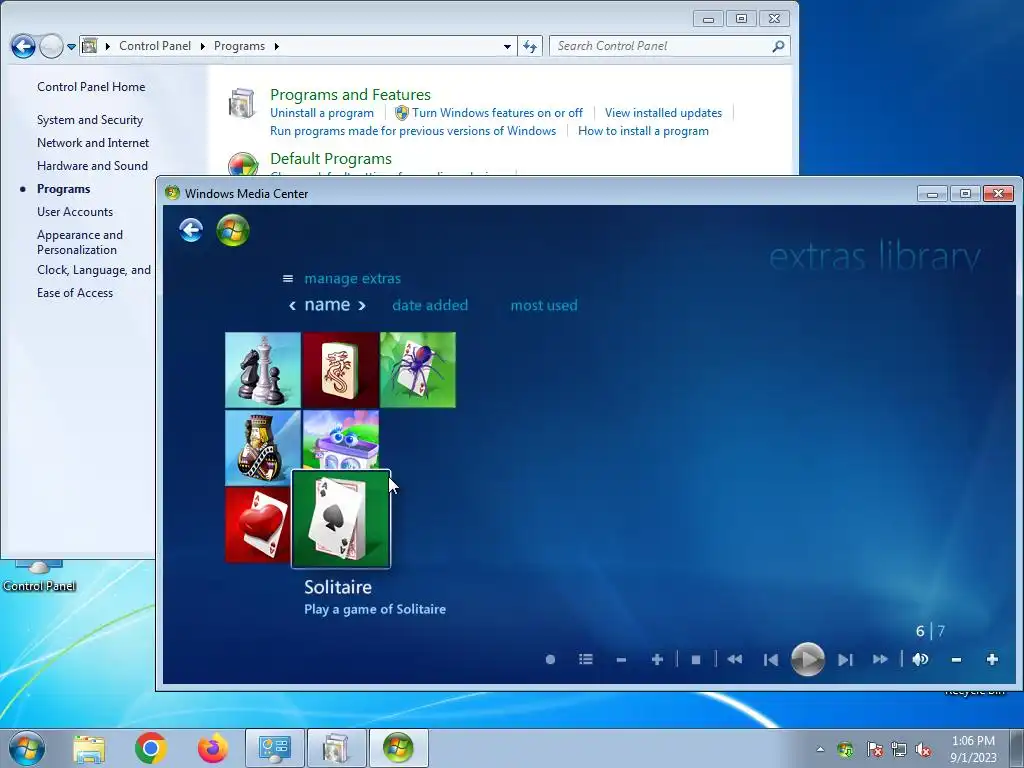This screenshot has width=1024, height=768.
Task: Click the Rewind button
Action: pos(735,660)
